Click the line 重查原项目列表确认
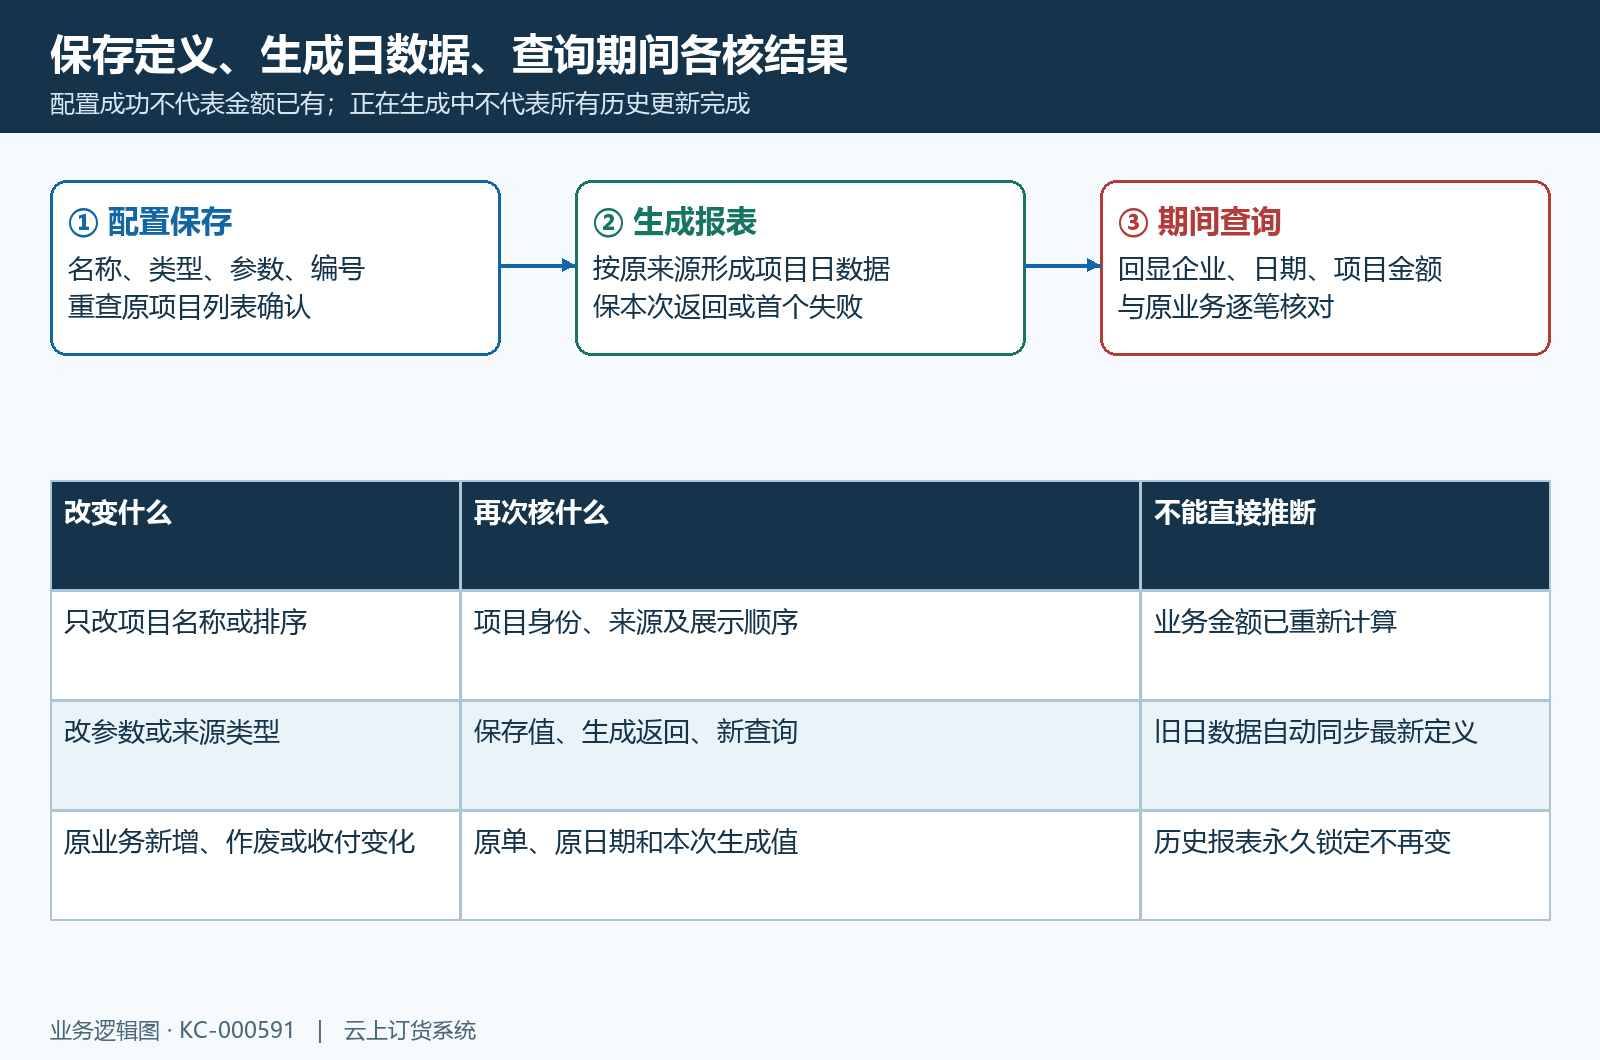The image size is (1600, 1060). pos(189,307)
